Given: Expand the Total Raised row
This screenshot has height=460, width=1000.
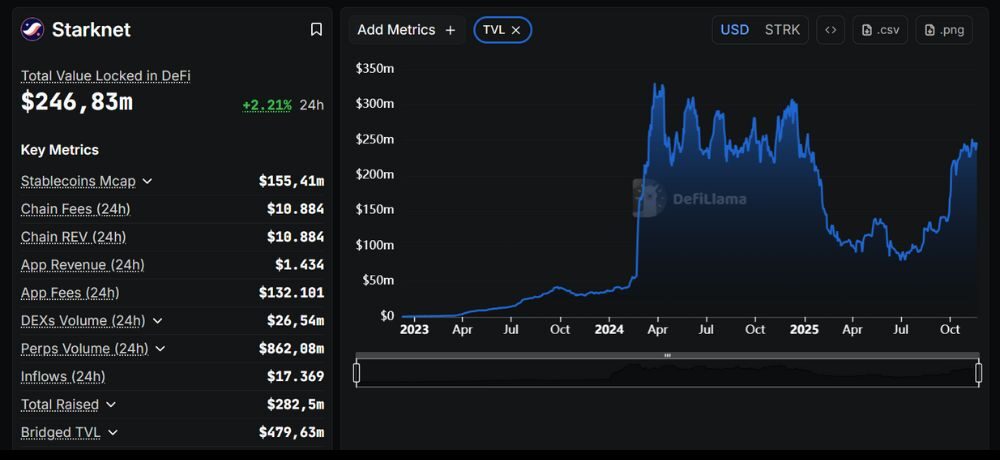Looking at the screenshot, I should (x=110, y=405).
